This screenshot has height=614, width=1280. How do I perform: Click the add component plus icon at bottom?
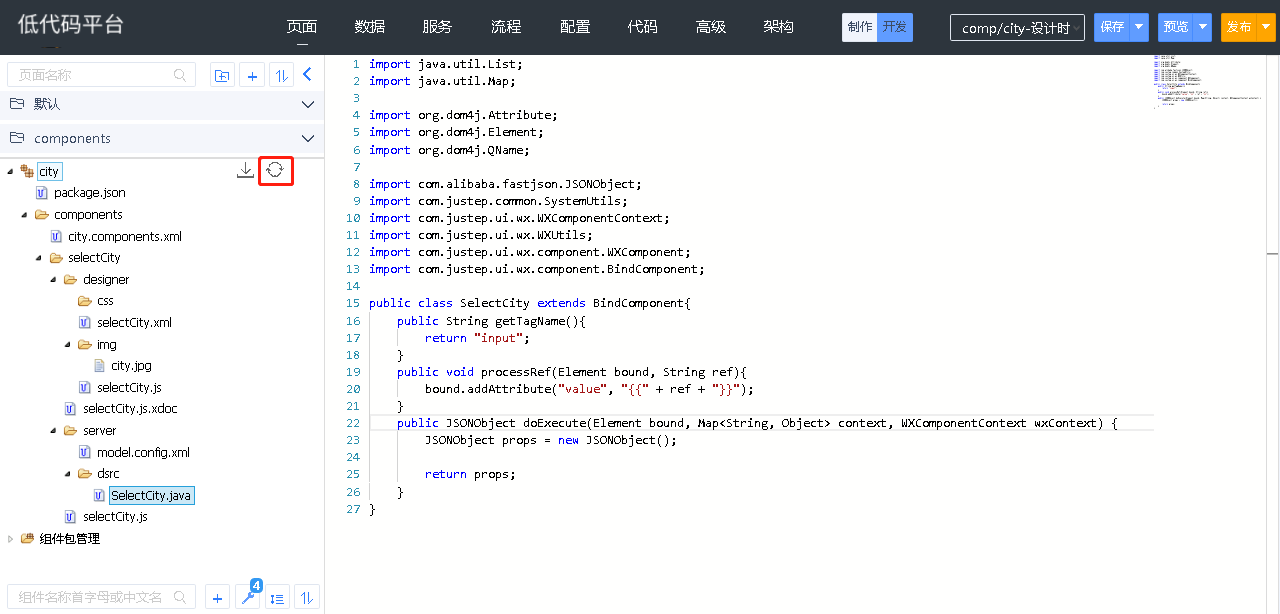click(x=217, y=598)
